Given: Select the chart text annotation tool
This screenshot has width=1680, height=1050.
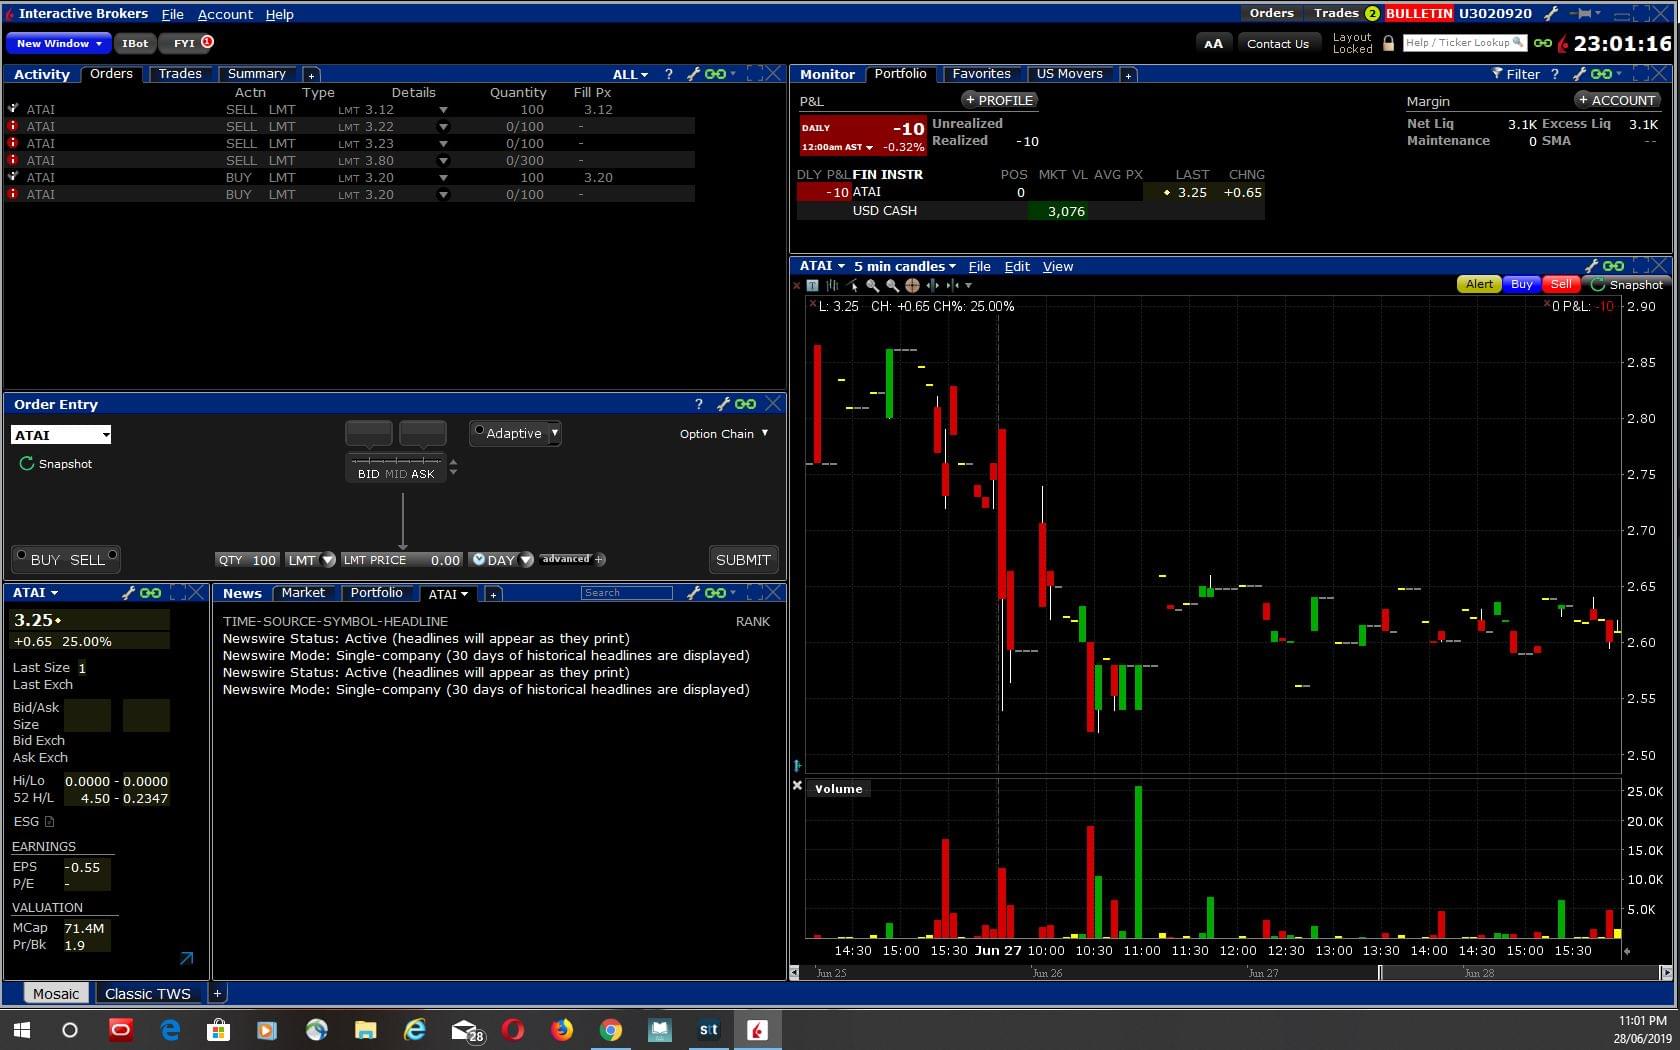Looking at the screenshot, I should point(812,285).
